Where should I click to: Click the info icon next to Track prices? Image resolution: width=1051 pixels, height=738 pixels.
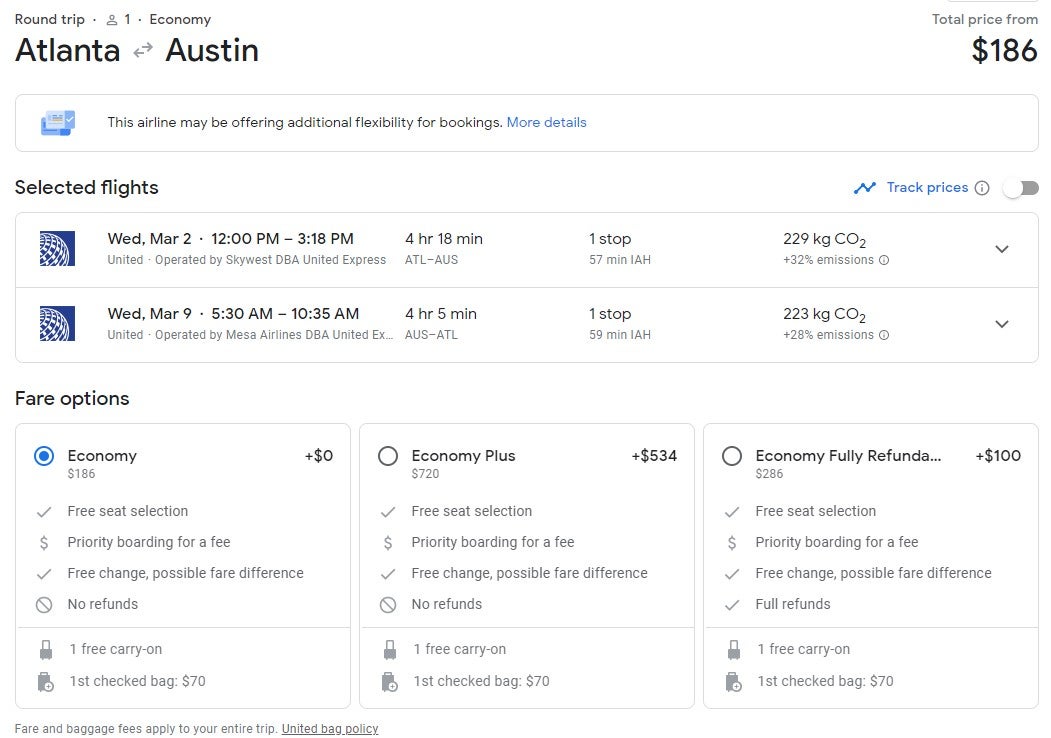(x=982, y=188)
